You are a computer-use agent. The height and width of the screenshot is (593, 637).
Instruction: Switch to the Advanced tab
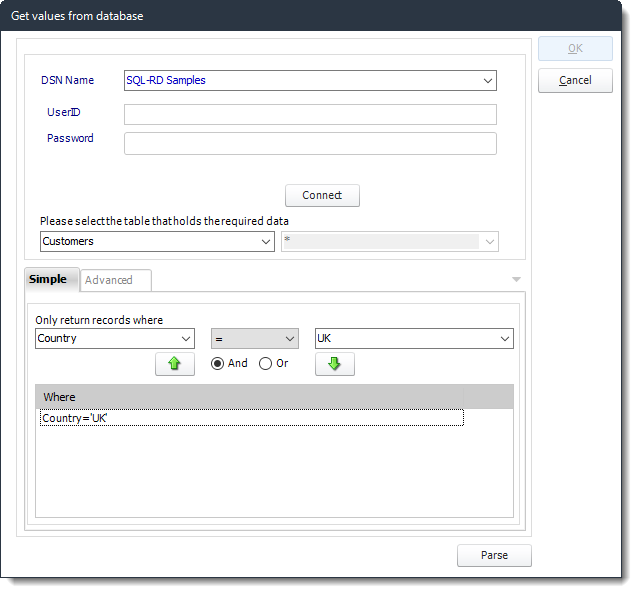[x=116, y=280]
